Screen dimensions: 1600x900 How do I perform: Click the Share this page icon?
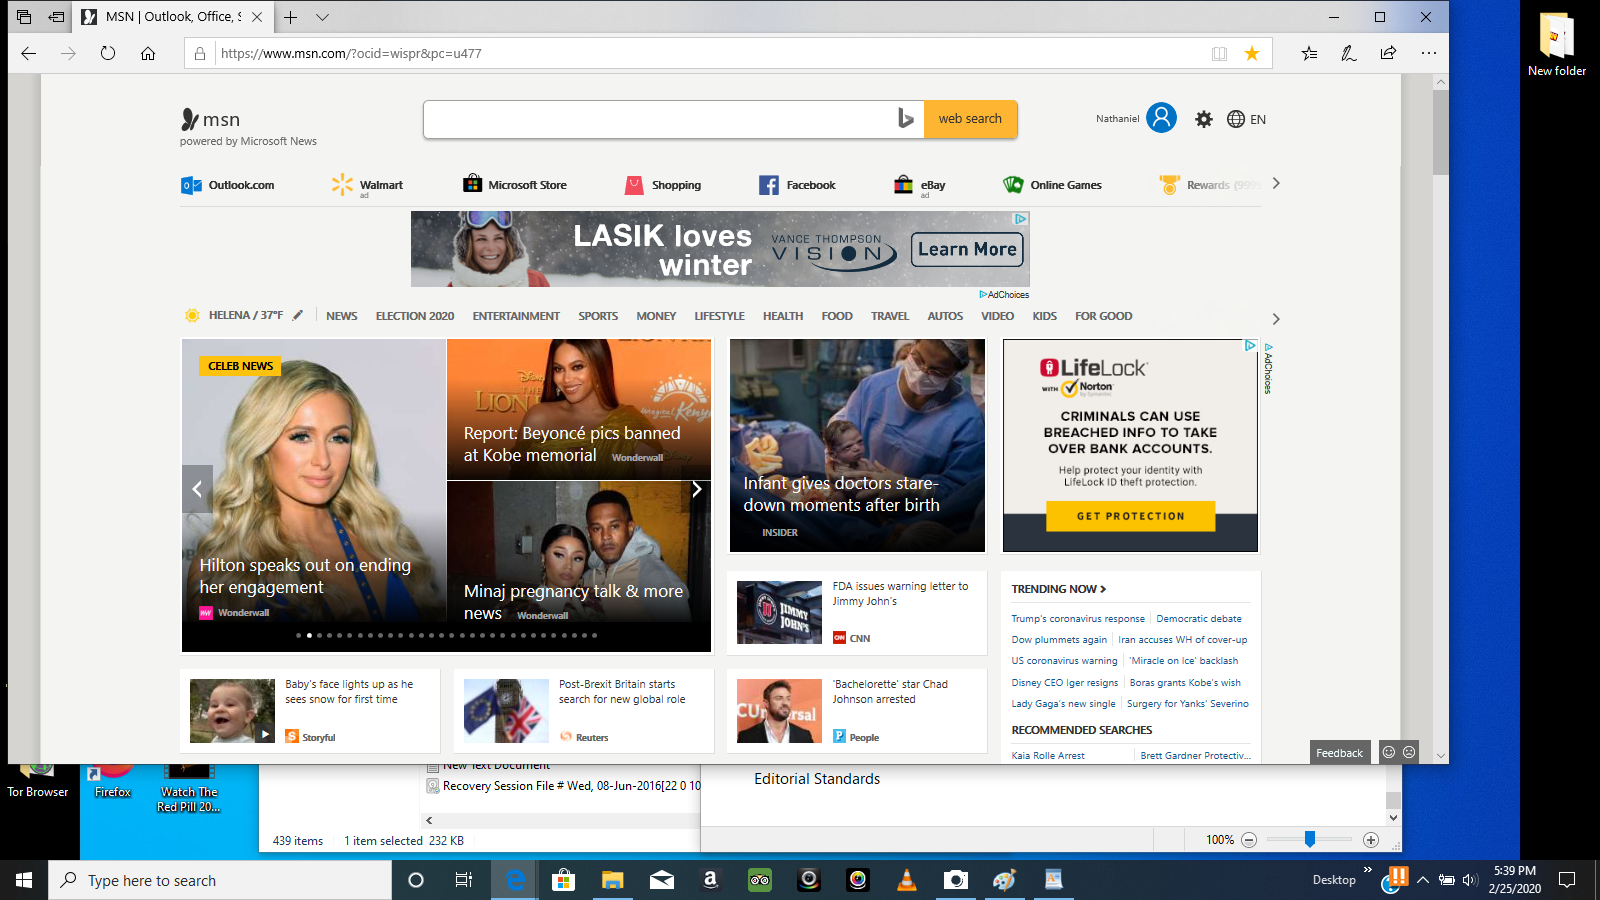pyautogui.click(x=1388, y=54)
